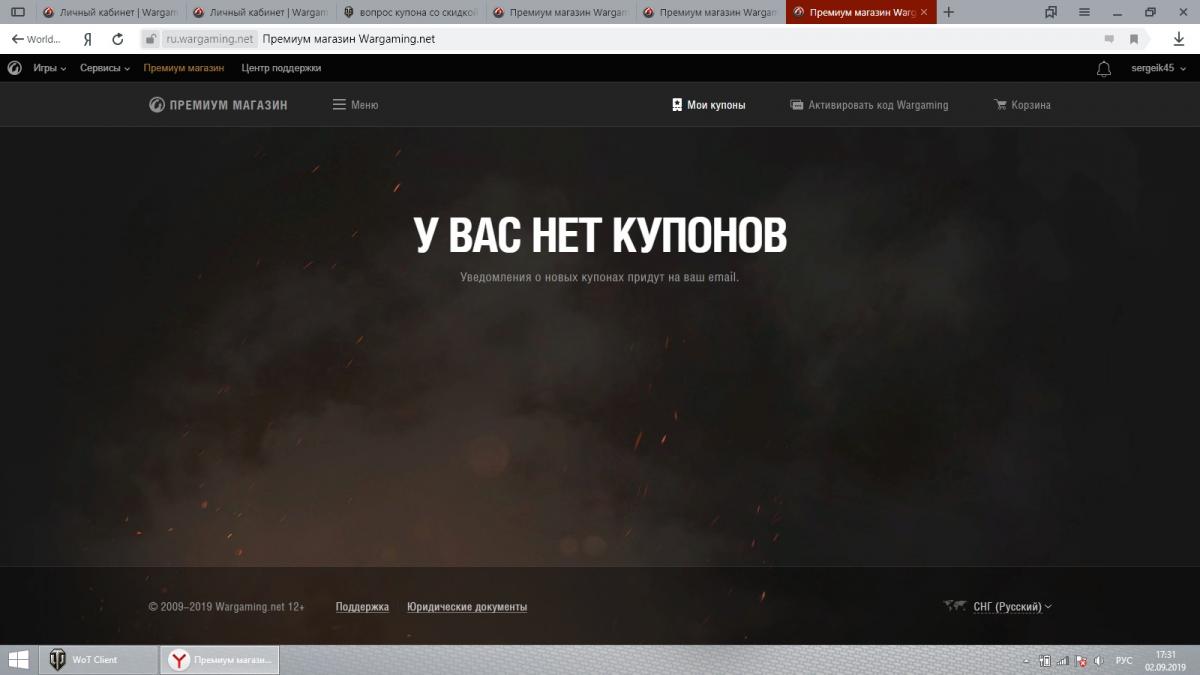Open notifications bell icon
The width and height of the screenshot is (1200, 675).
[1104, 69]
